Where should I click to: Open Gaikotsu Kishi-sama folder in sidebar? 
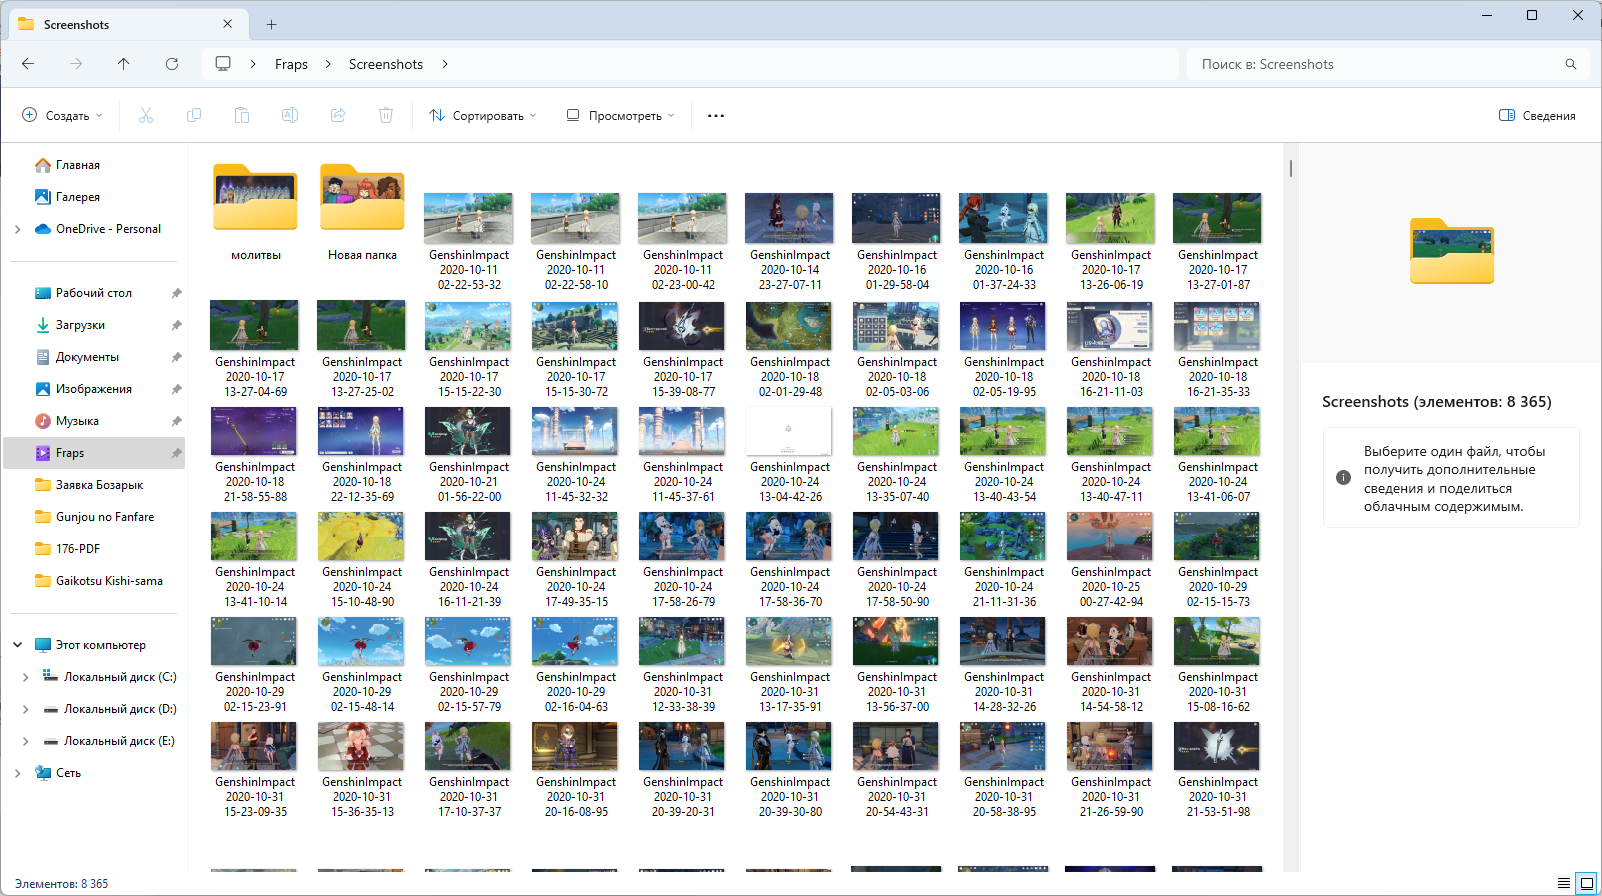(x=109, y=581)
